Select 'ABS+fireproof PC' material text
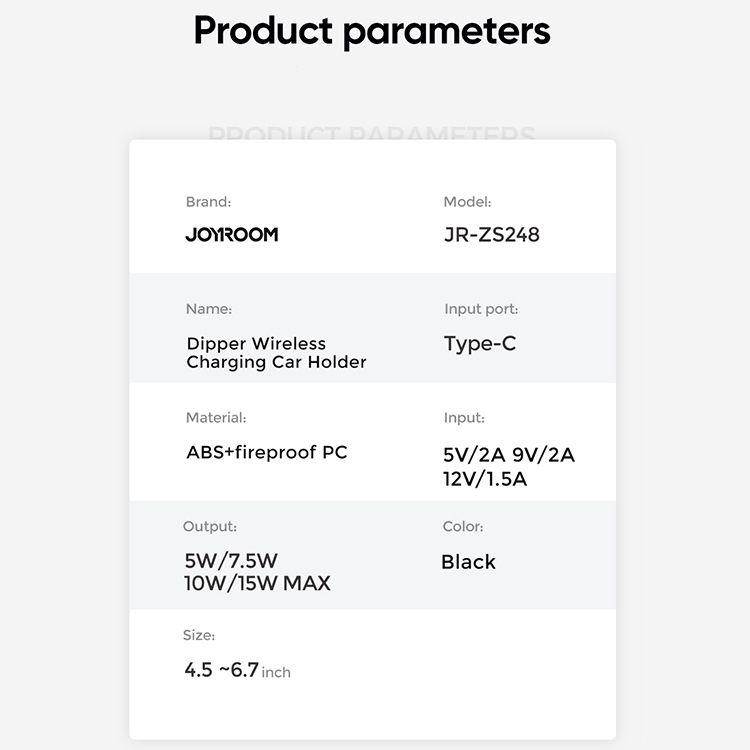 (x=267, y=452)
